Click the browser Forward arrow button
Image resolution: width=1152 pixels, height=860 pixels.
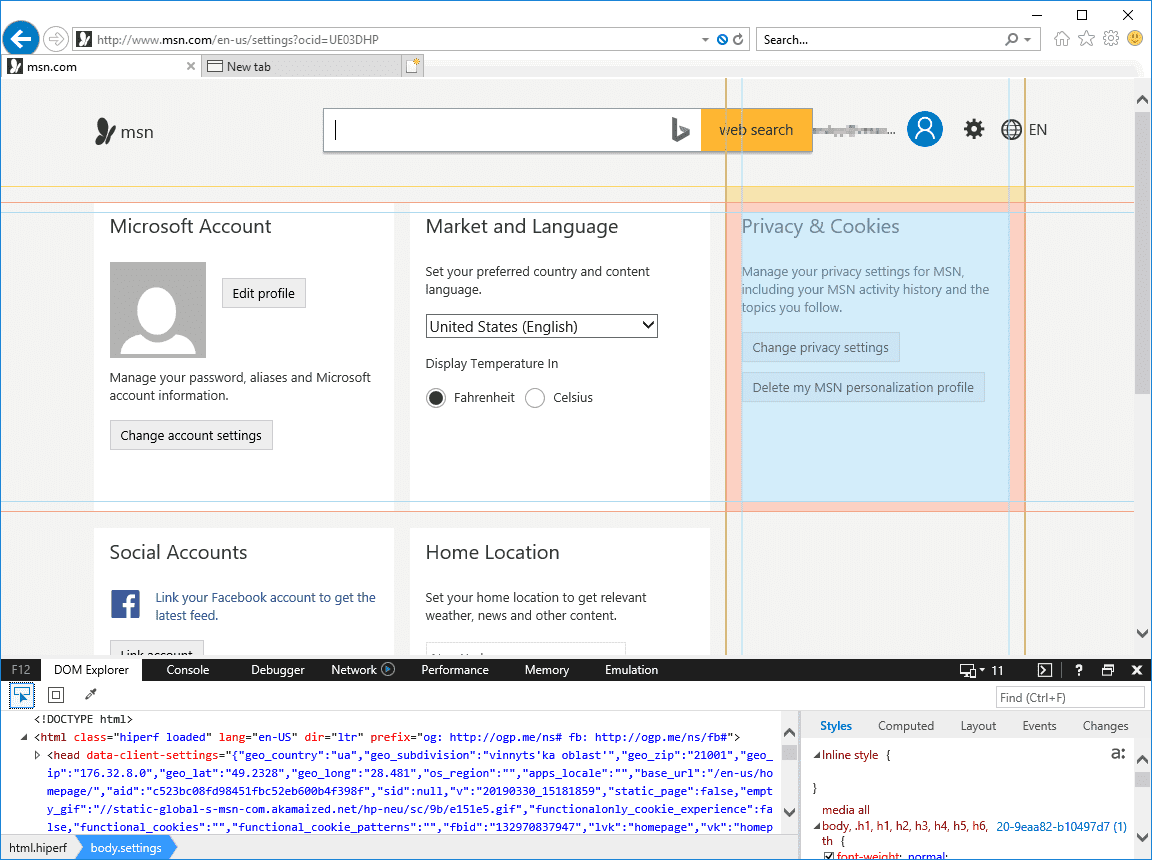point(56,39)
